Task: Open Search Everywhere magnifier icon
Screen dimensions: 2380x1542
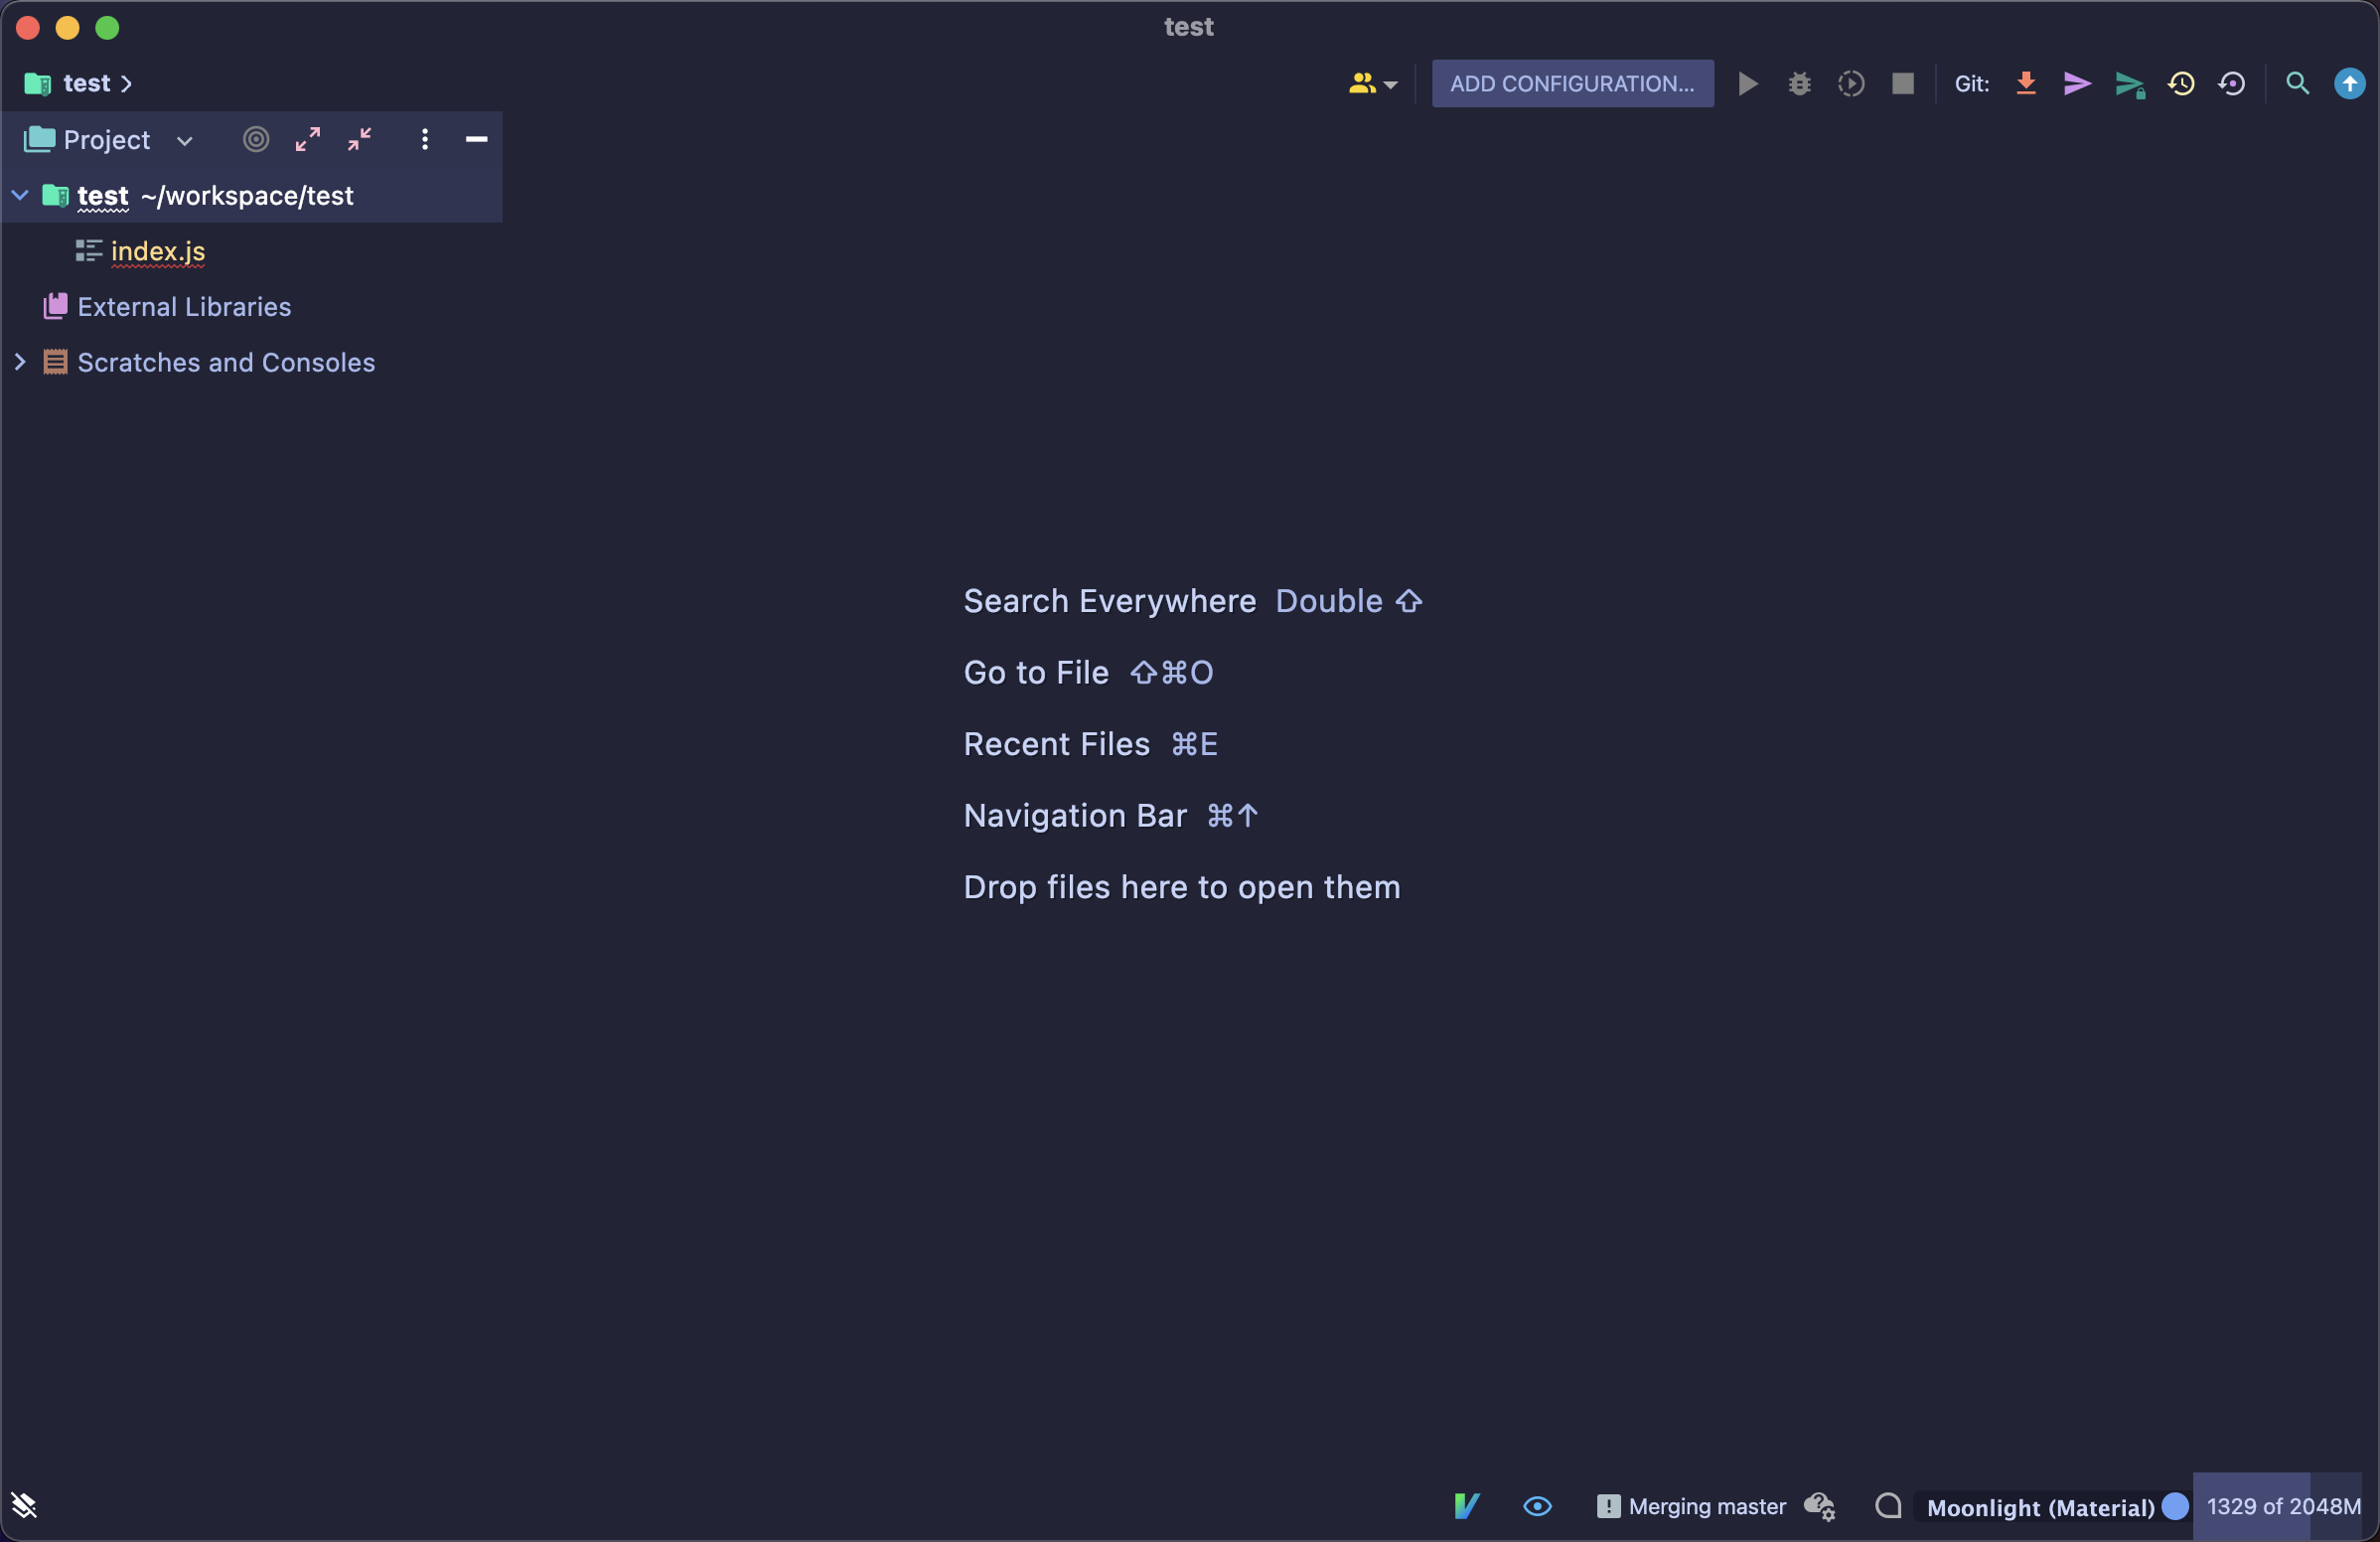Action: coord(2297,83)
